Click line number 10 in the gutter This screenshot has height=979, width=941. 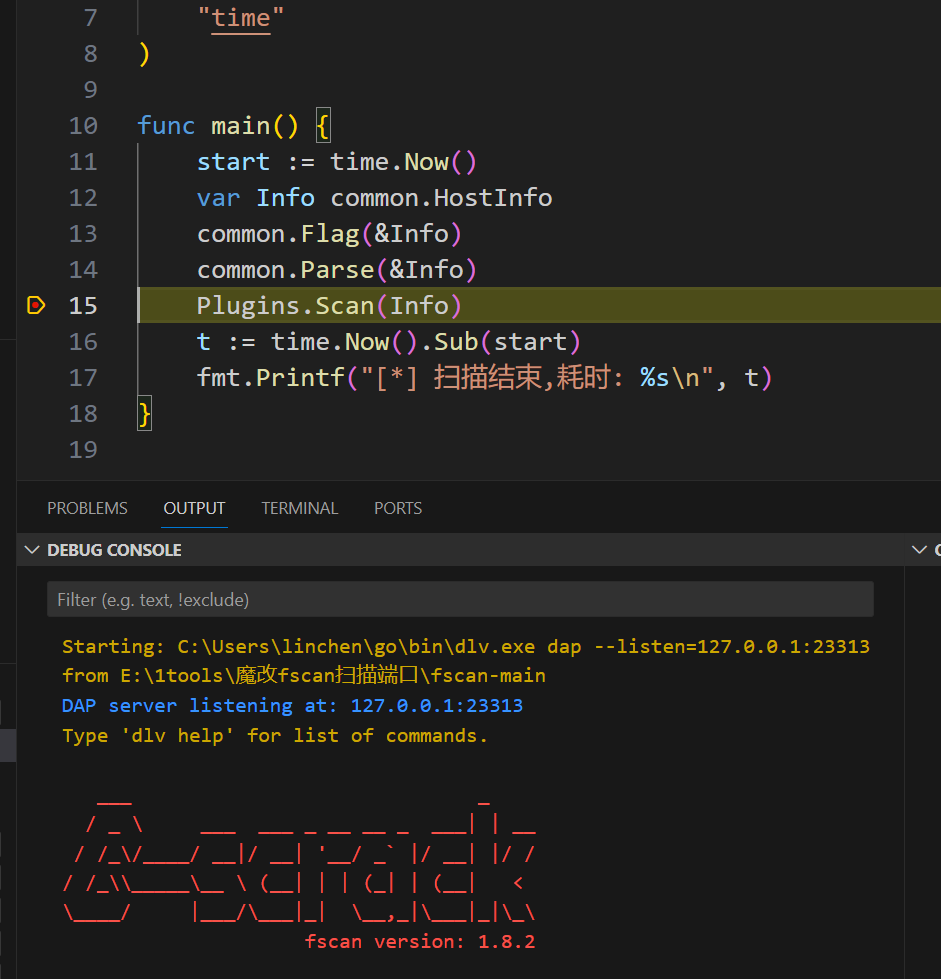[x=83, y=126]
